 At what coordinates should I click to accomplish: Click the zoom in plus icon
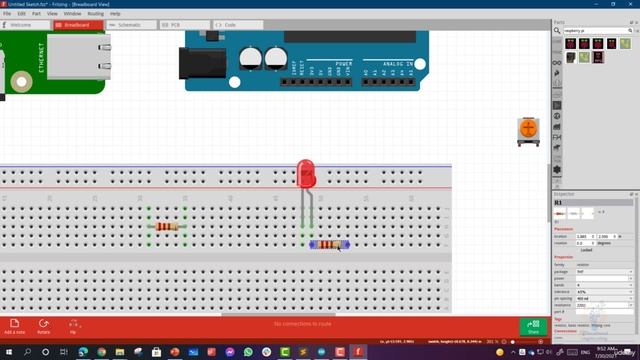(541, 342)
